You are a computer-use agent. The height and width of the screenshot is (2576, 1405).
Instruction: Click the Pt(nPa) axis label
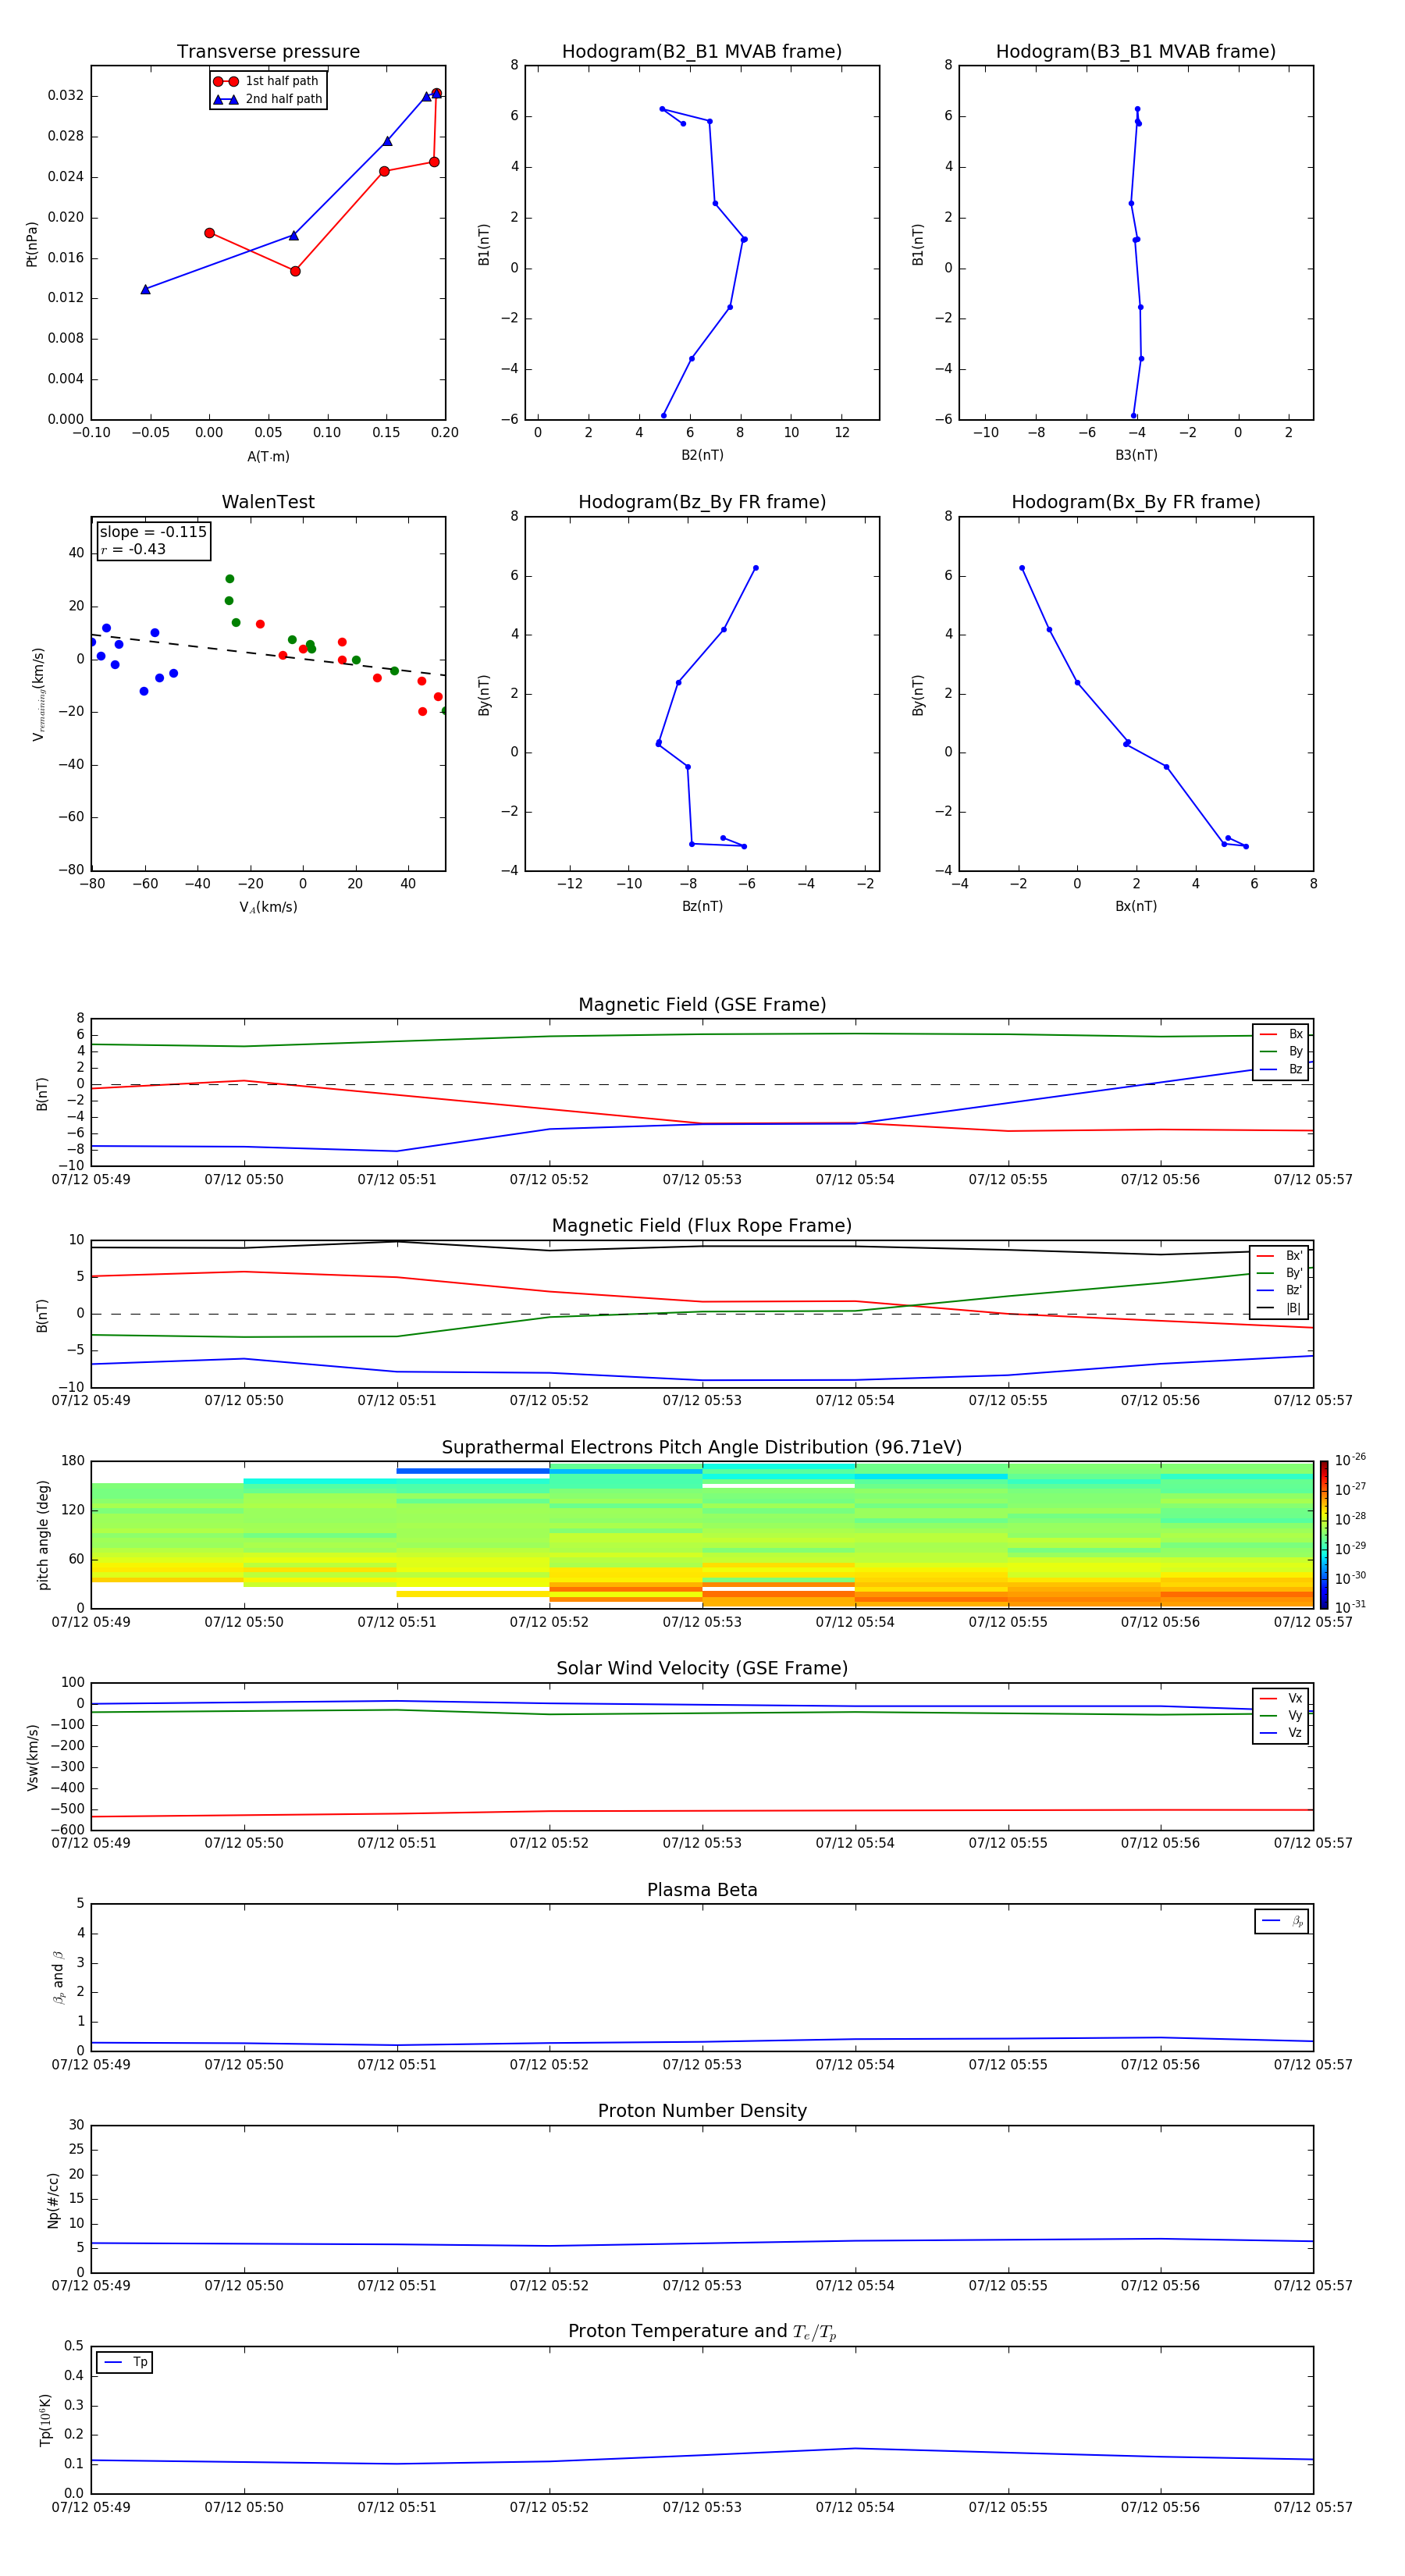(x=32, y=243)
